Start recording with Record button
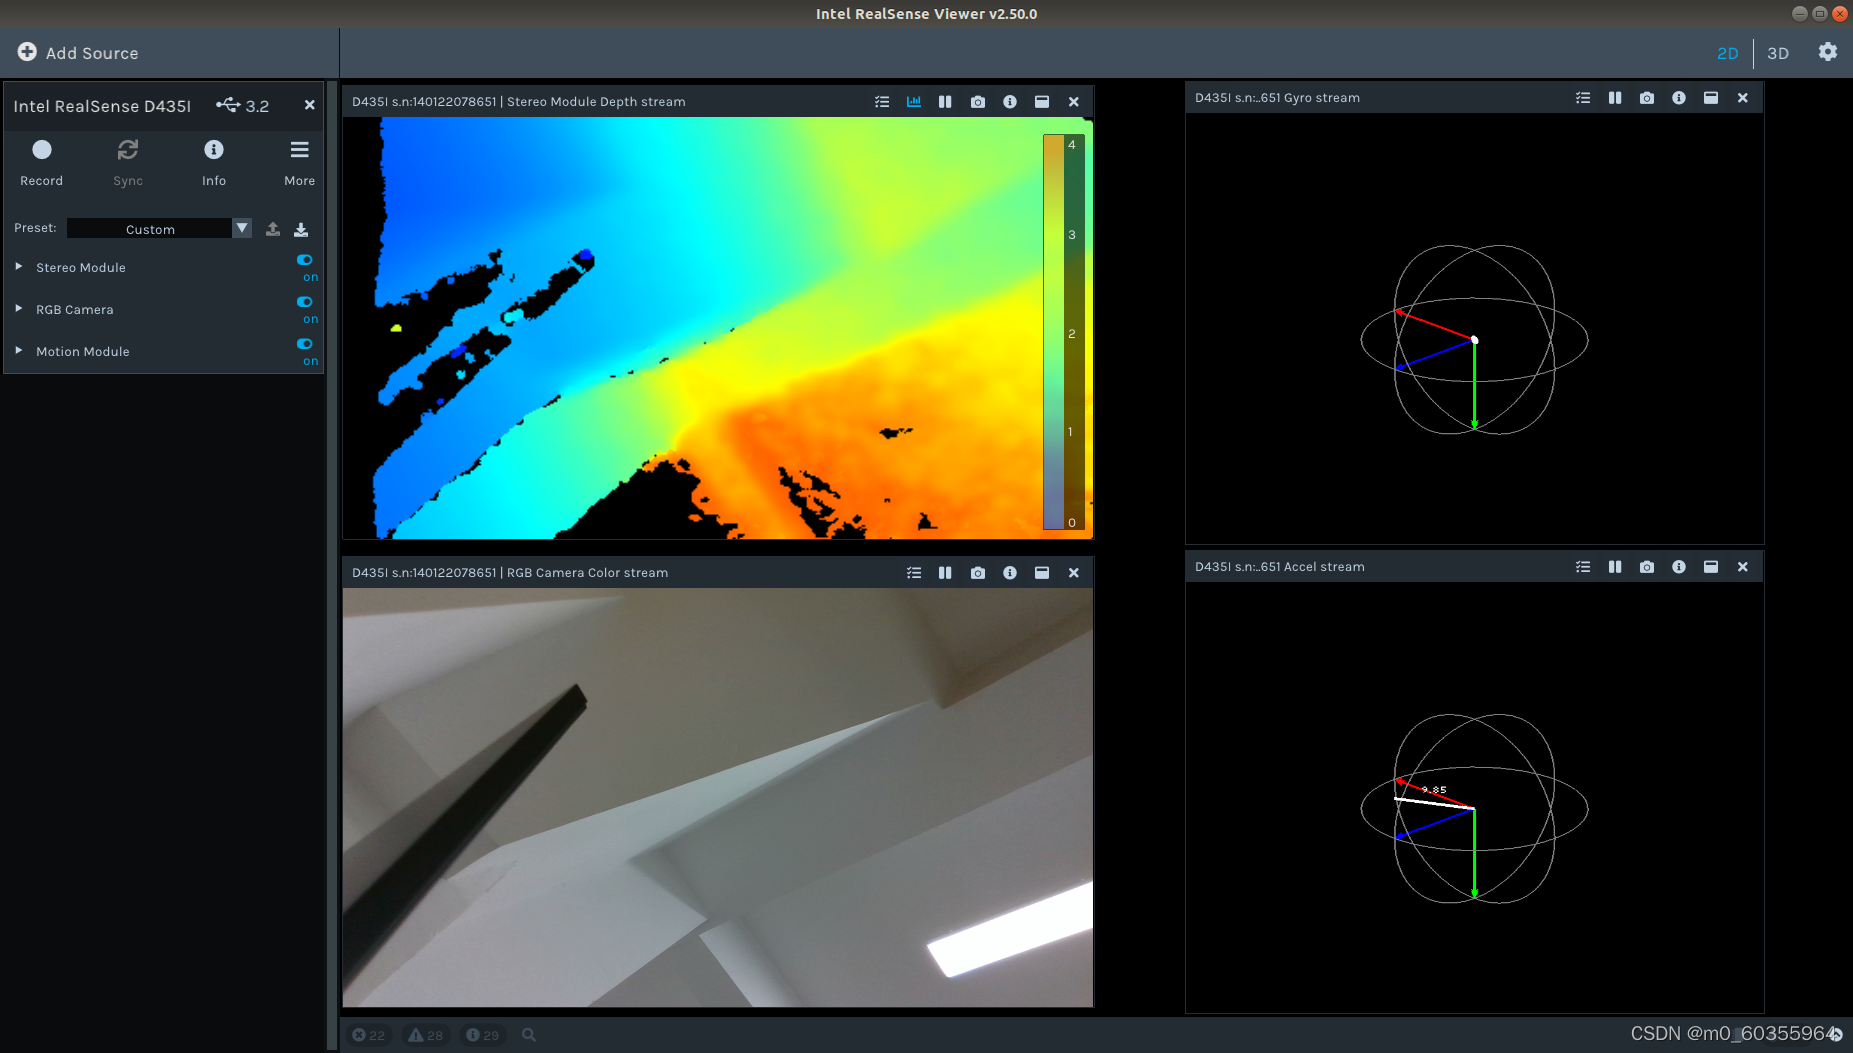 click(41, 162)
